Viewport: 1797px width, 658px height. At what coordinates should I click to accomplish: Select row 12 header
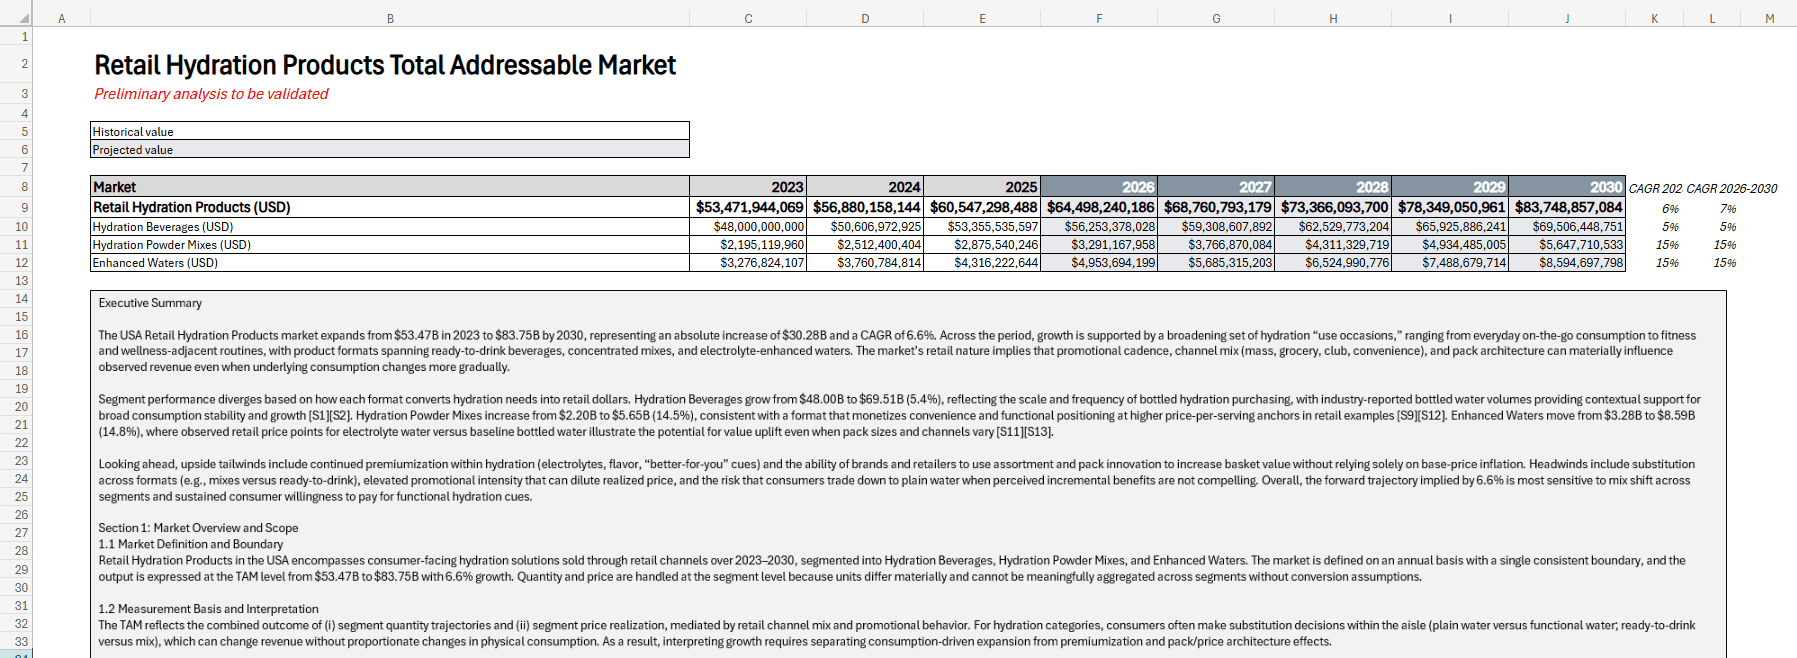16,262
